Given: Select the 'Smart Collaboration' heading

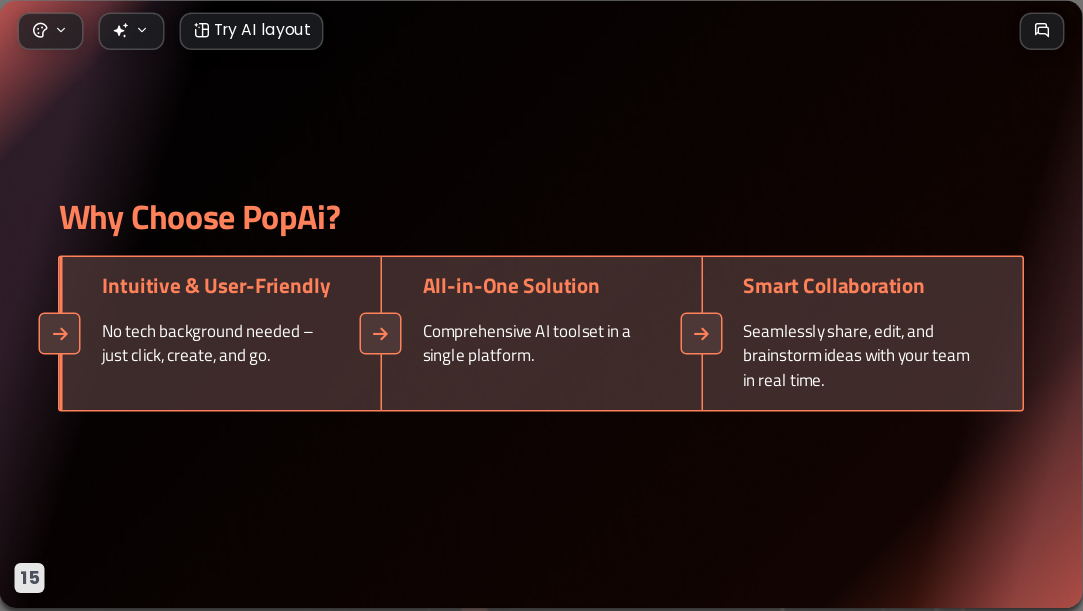Looking at the screenshot, I should (834, 286).
